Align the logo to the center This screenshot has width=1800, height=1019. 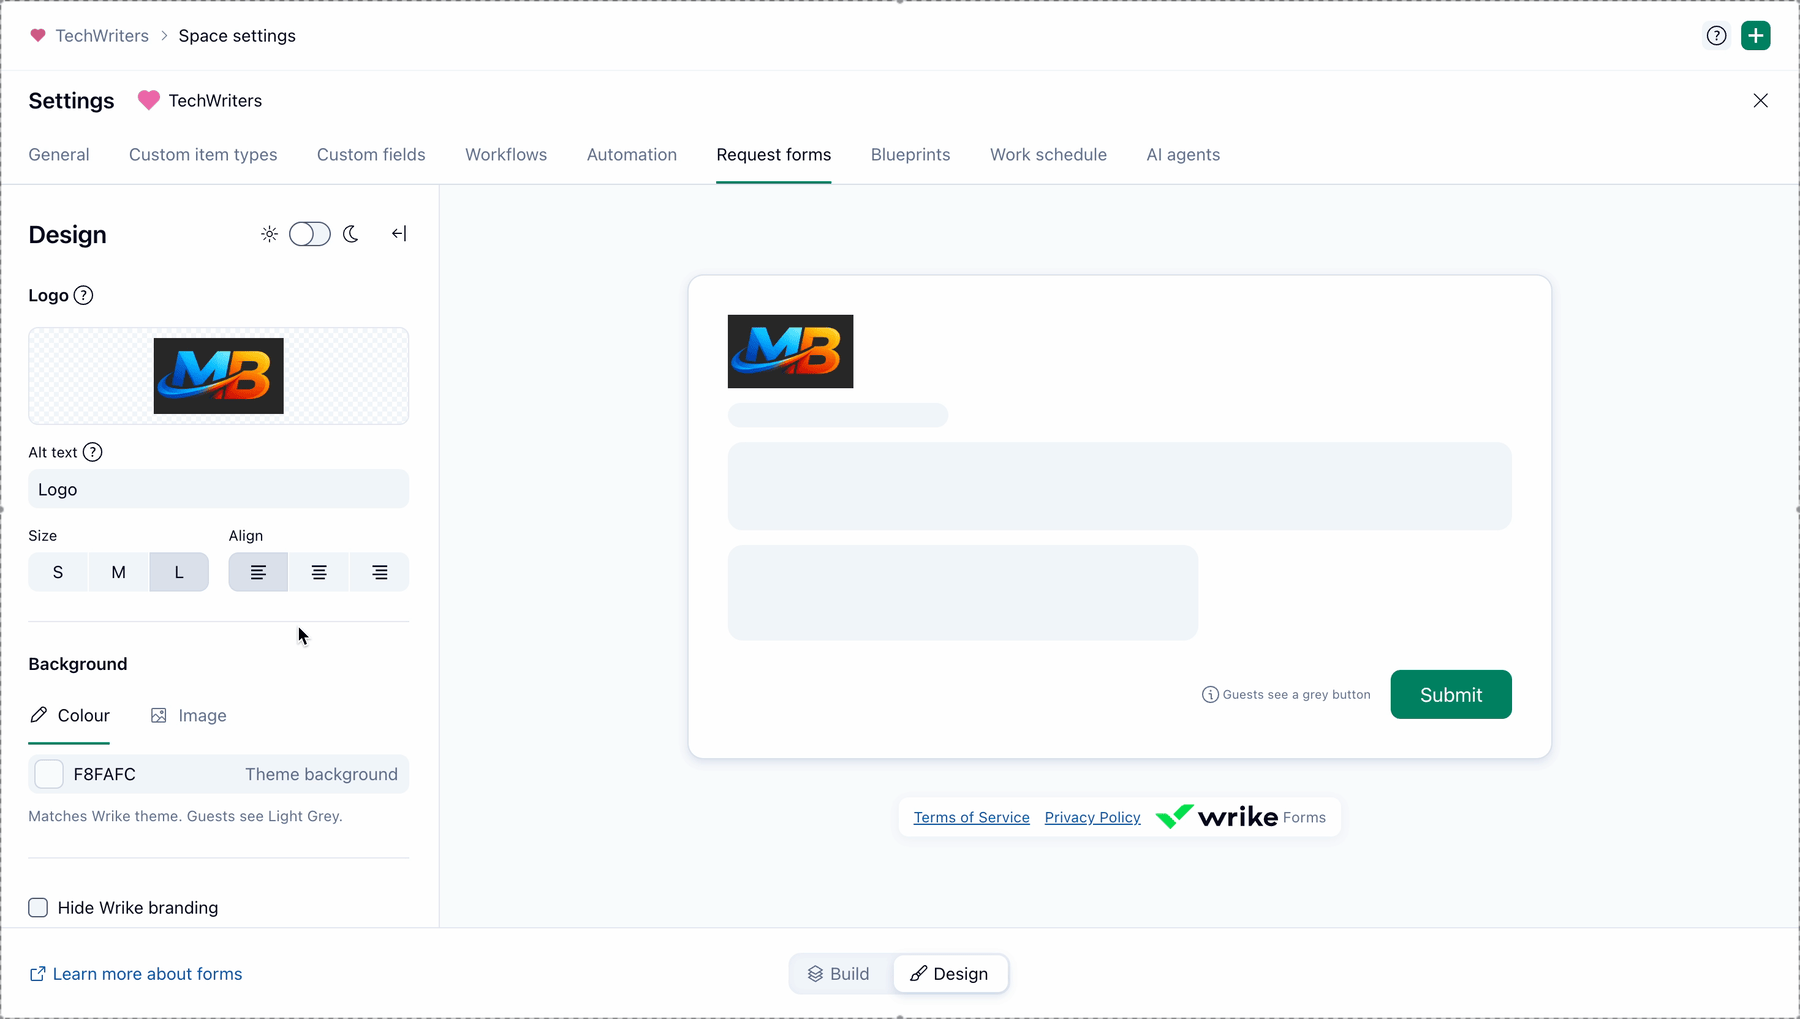click(x=319, y=572)
